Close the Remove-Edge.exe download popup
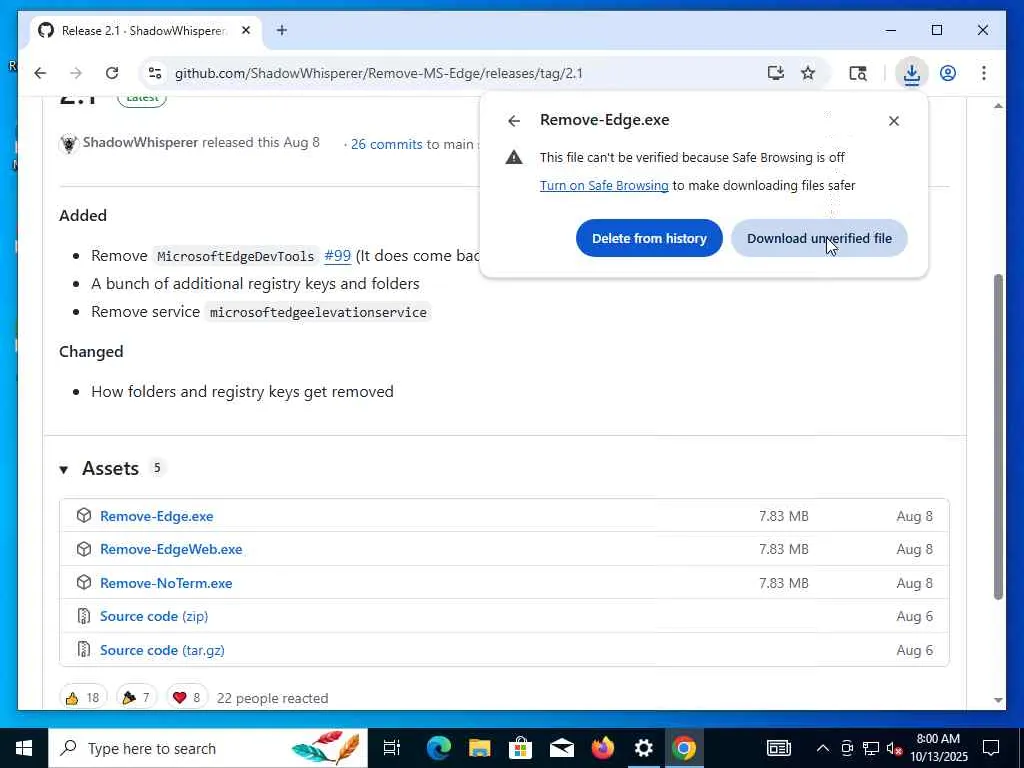The height and width of the screenshot is (768, 1024). pyautogui.click(x=894, y=121)
